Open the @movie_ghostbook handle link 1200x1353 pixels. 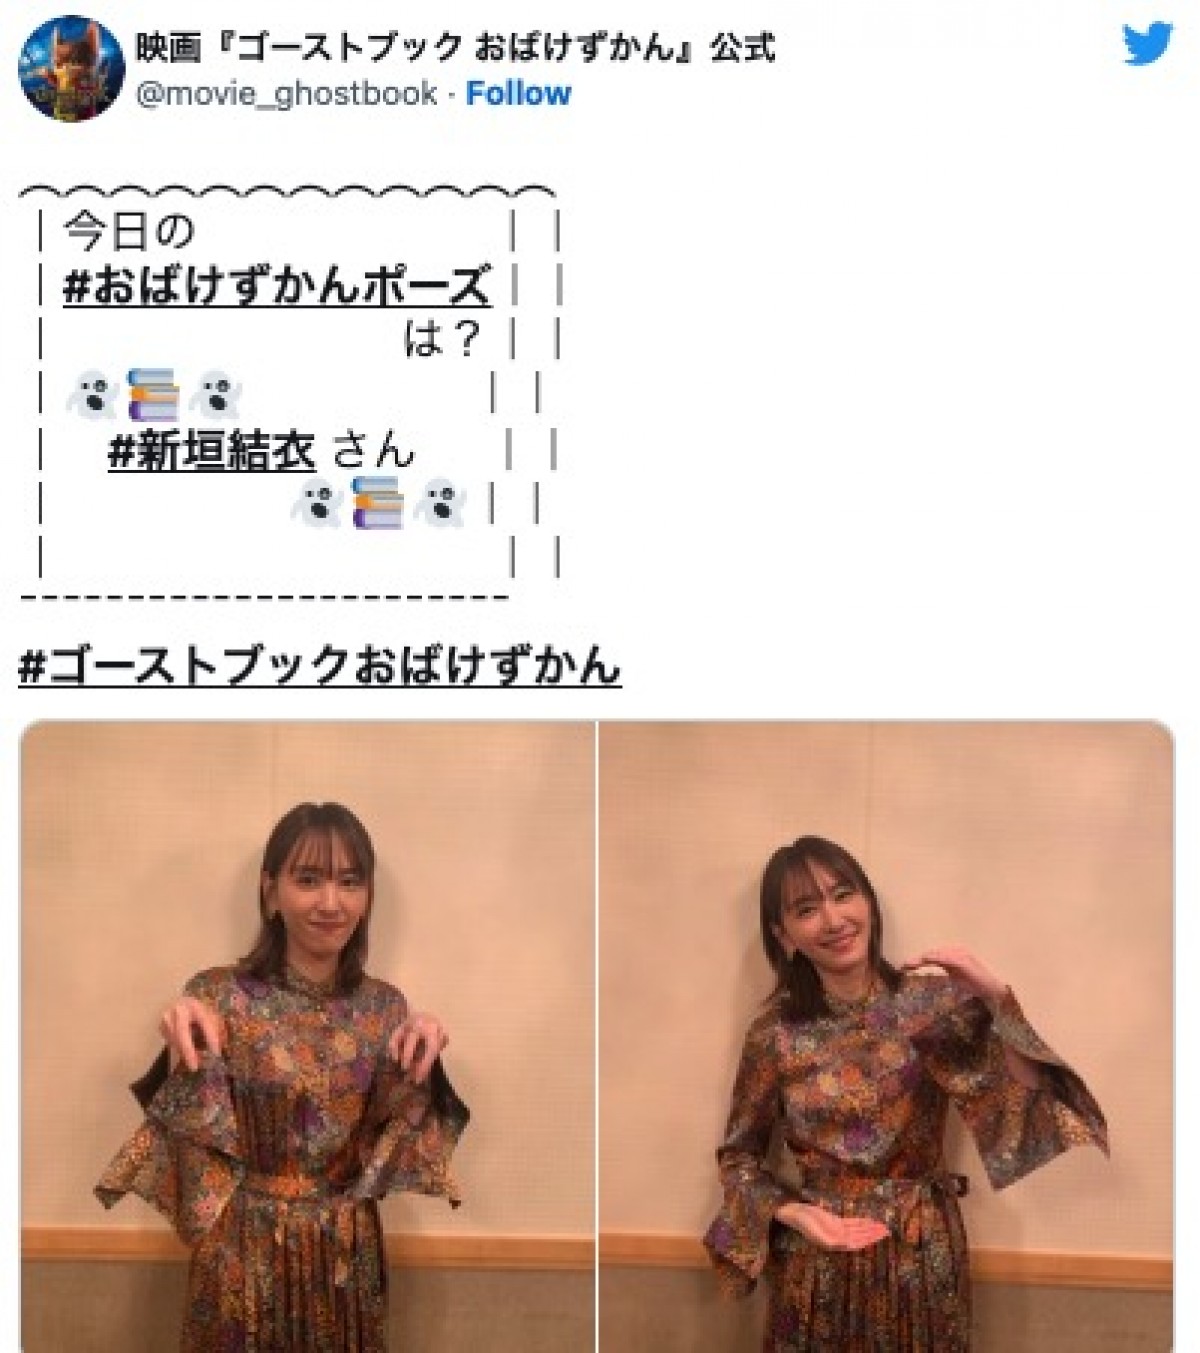tap(286, 94)
